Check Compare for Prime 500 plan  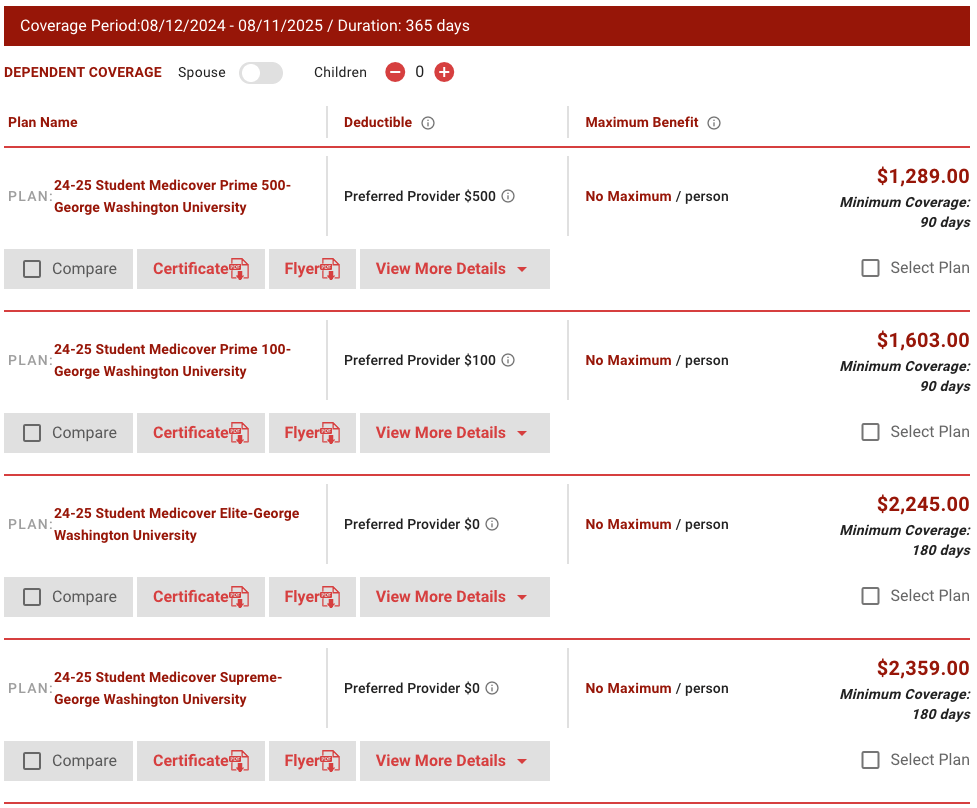point(32,269)
